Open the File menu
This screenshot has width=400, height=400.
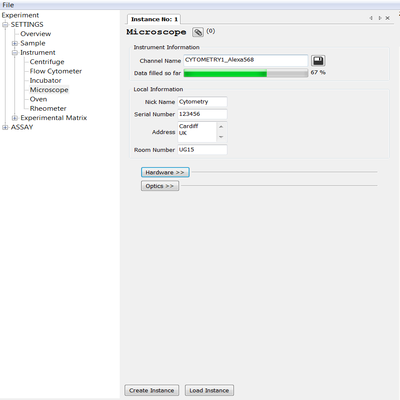pyautogui.click(x=8, y=5)
